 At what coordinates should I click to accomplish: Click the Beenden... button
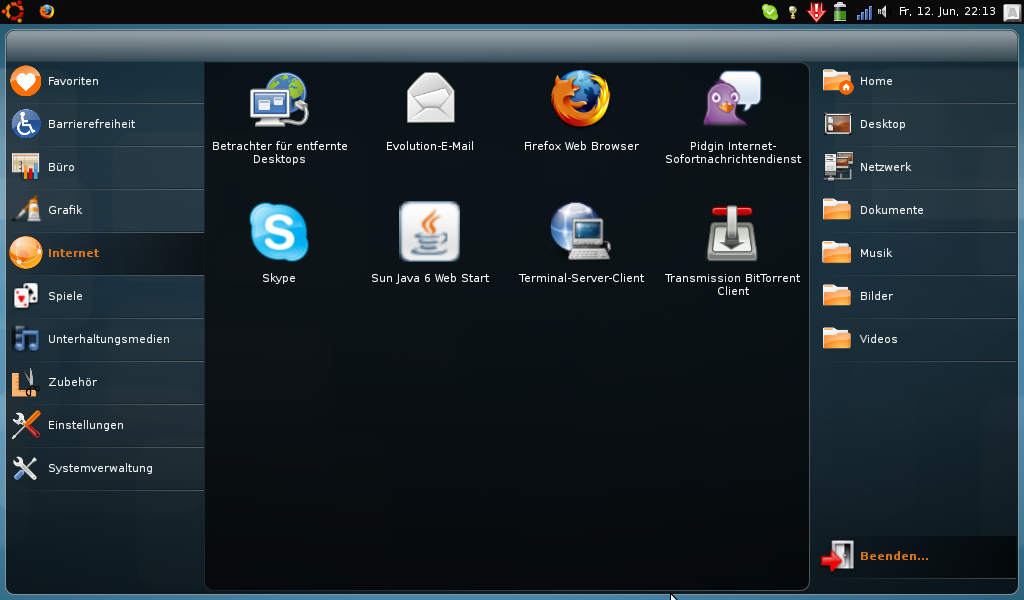point(893,556)
